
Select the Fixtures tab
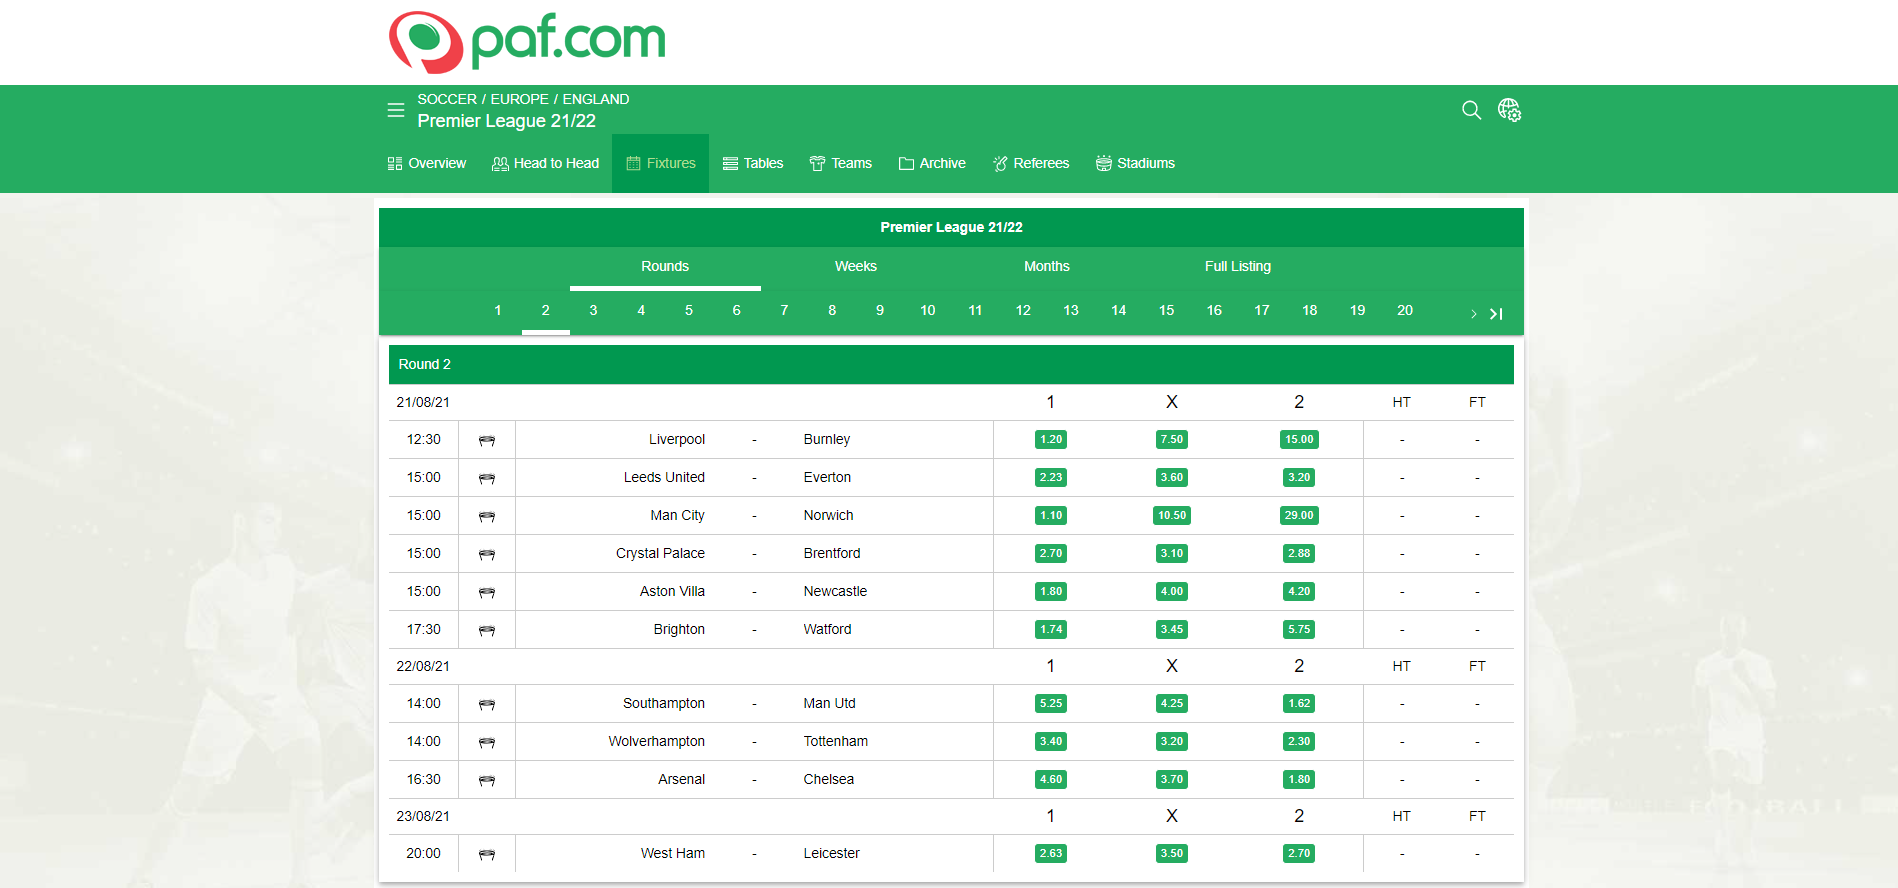[x=661, y=163]
